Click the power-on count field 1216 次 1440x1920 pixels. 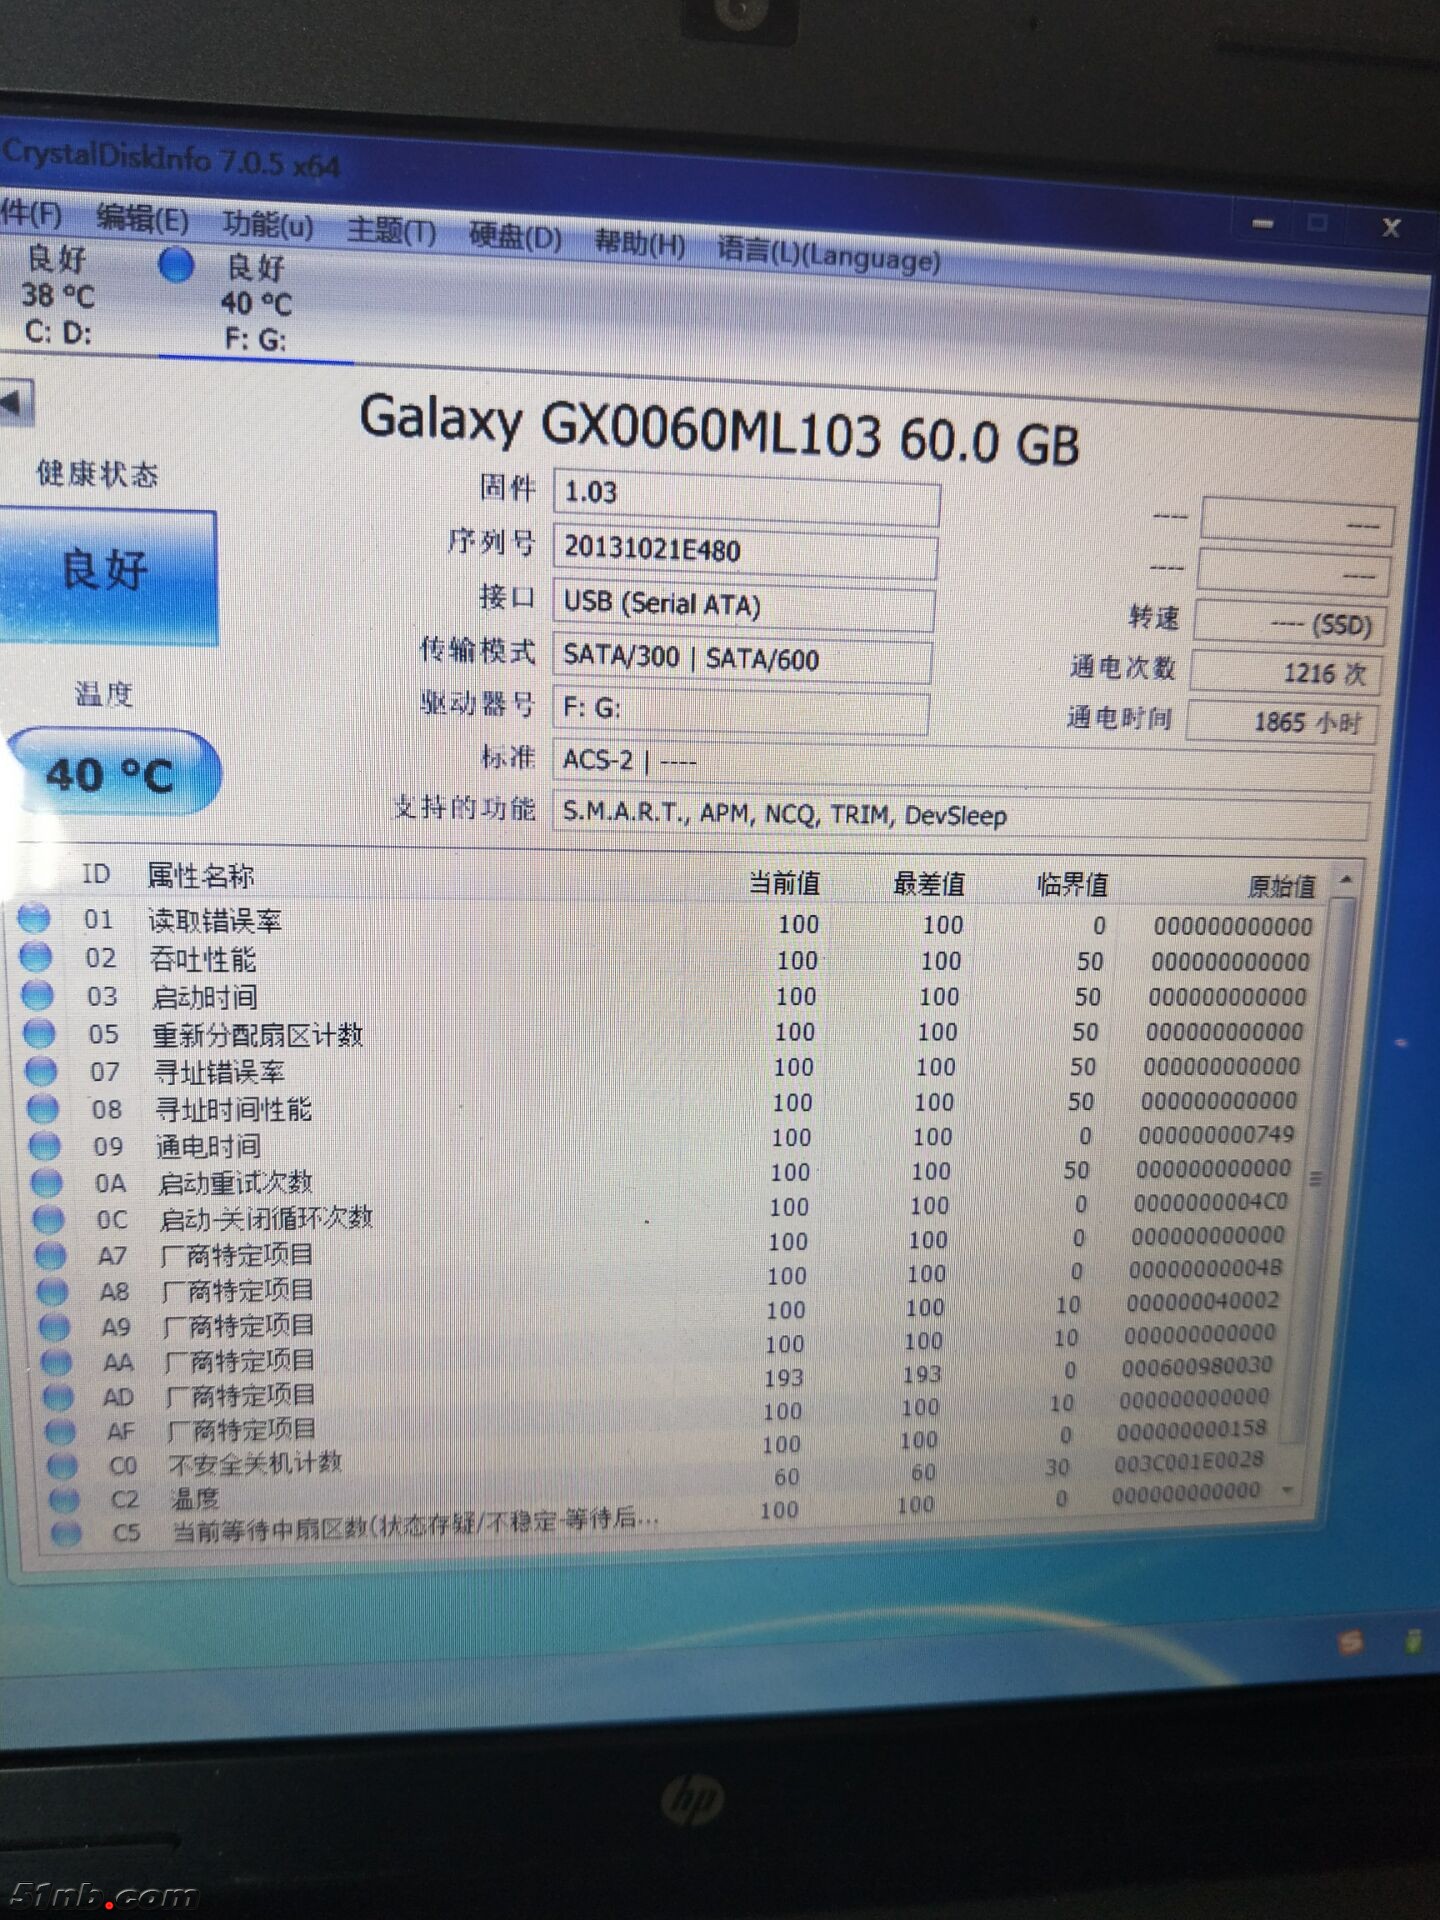pos(1287,673)
